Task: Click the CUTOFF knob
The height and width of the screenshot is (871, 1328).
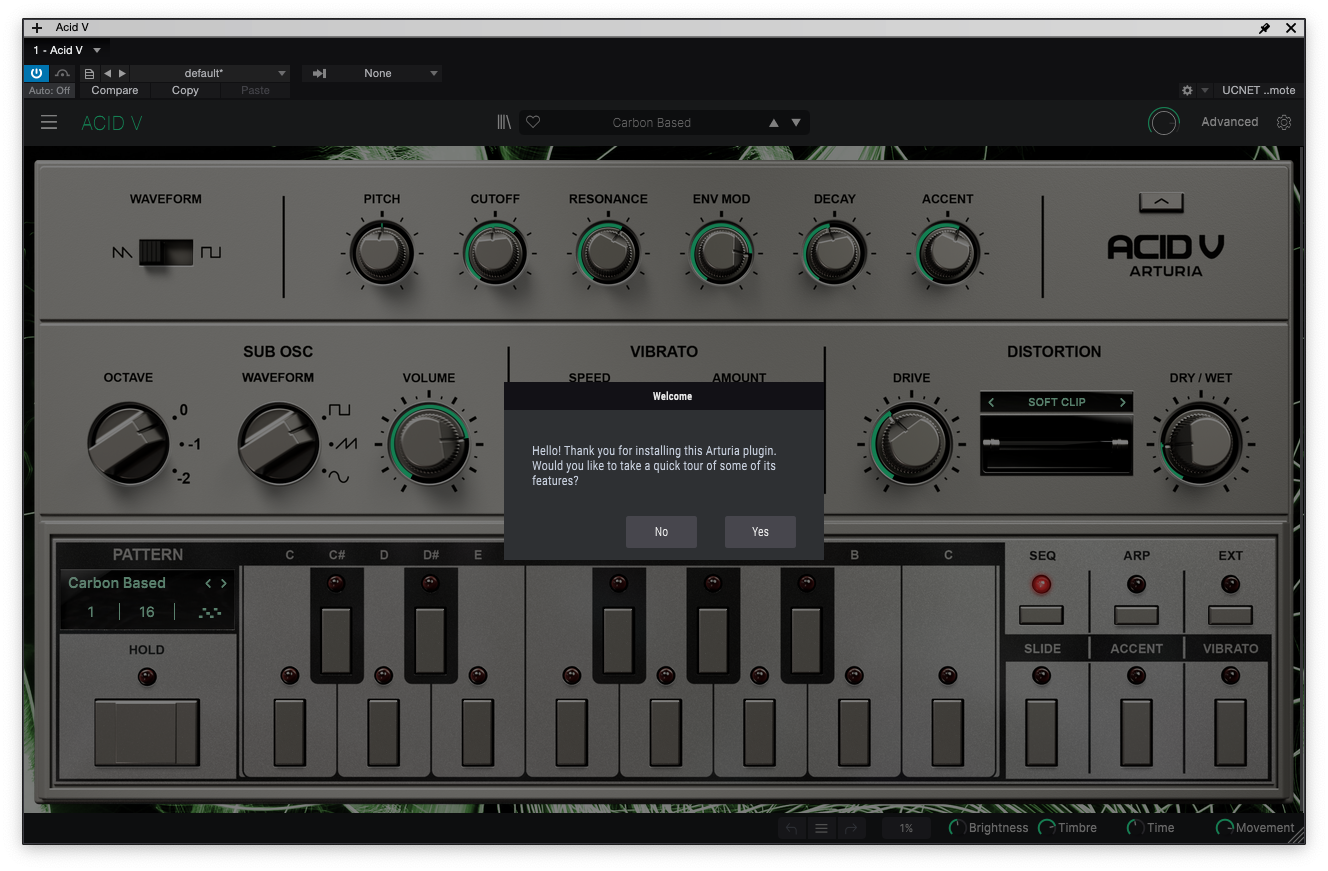Action: tap(495, 254)
